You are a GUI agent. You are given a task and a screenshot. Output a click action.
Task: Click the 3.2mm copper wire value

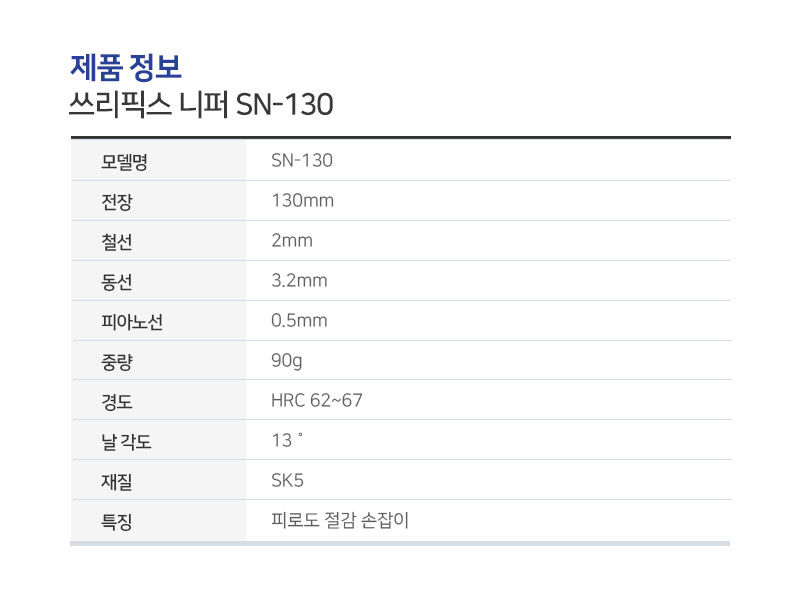click(299, 280)
